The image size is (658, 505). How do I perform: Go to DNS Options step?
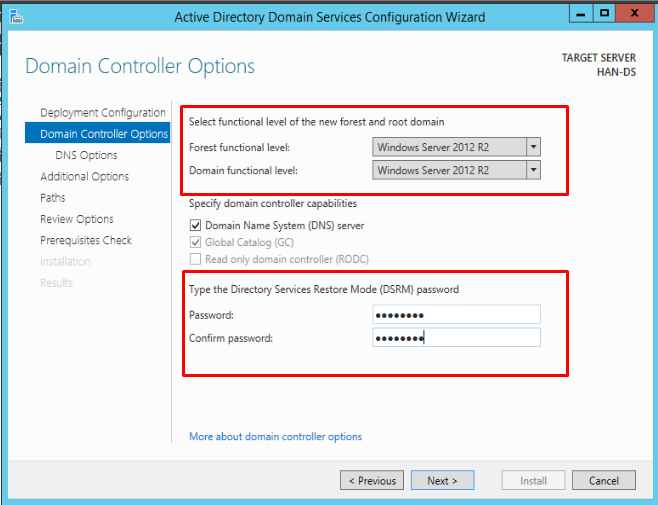pyautogui.click(x=86, y=155)
